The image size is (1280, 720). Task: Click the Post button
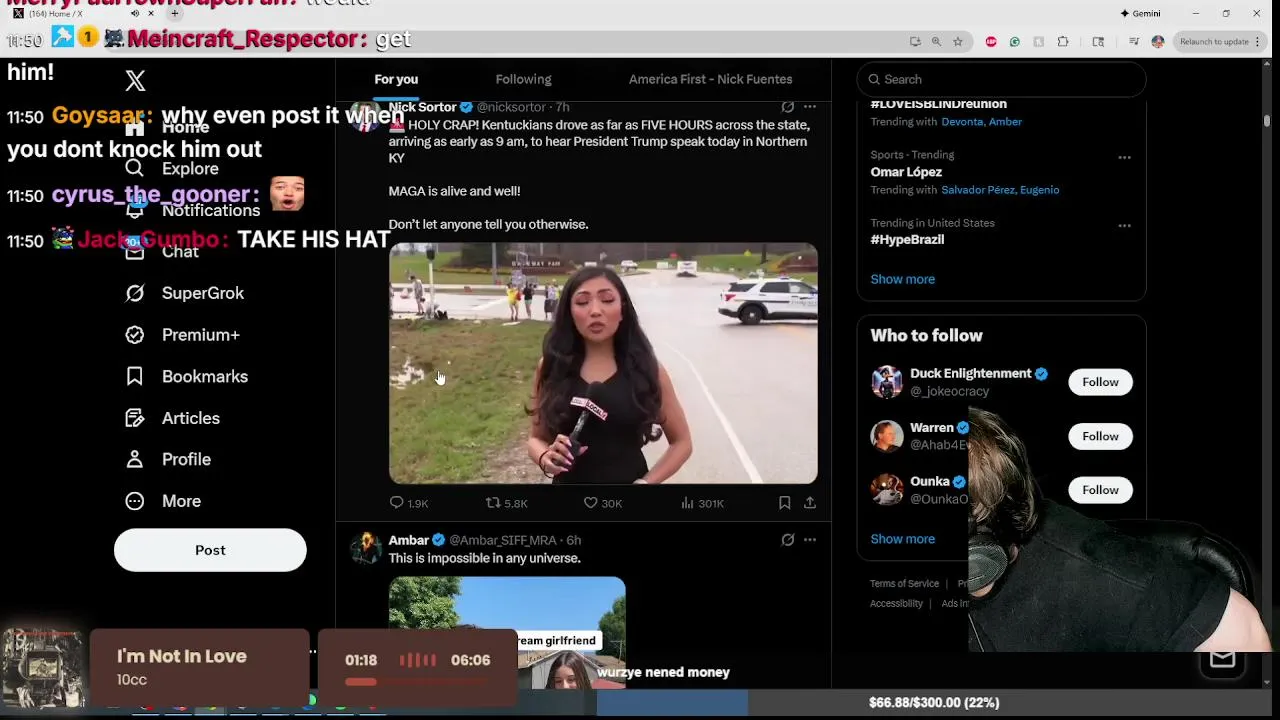click(210, 550)
